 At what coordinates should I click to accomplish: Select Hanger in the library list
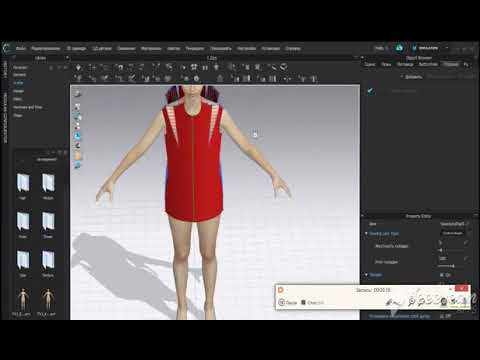point(18,91)
